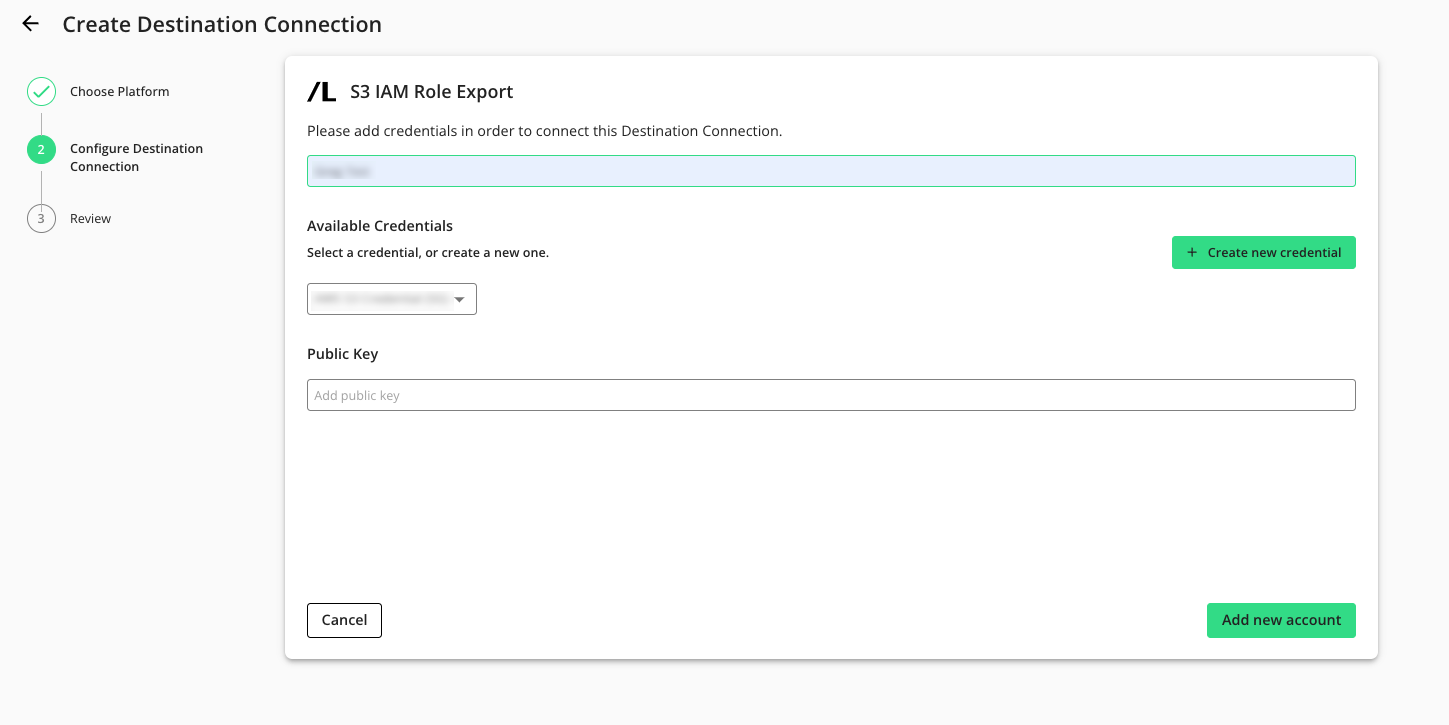Click the Available Credentials heading
The image size is (1449, 725).
tap(380, 226)
